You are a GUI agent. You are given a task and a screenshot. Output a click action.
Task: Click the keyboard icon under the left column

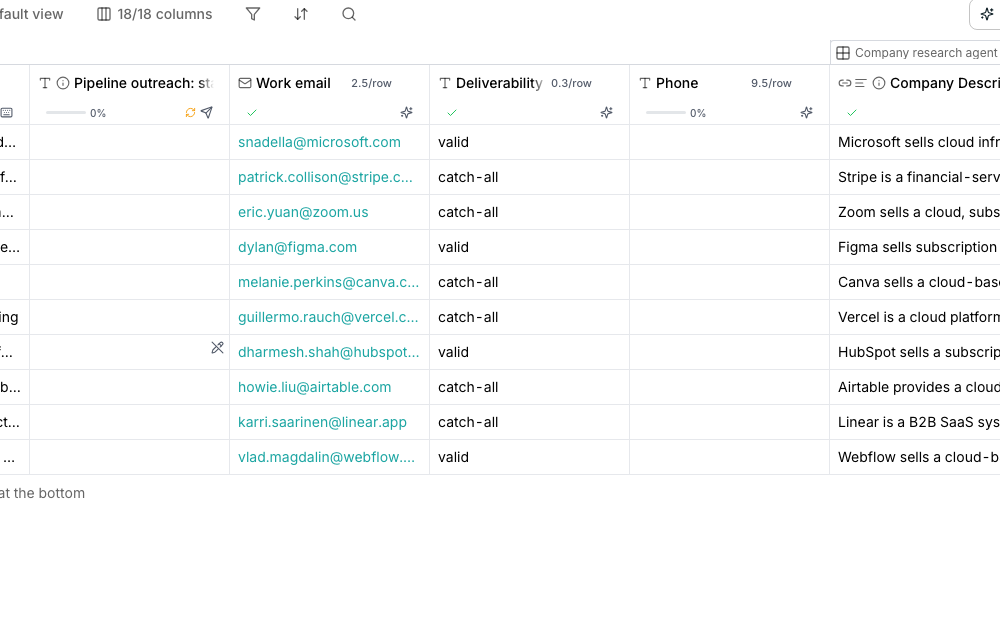coord(6,113)
